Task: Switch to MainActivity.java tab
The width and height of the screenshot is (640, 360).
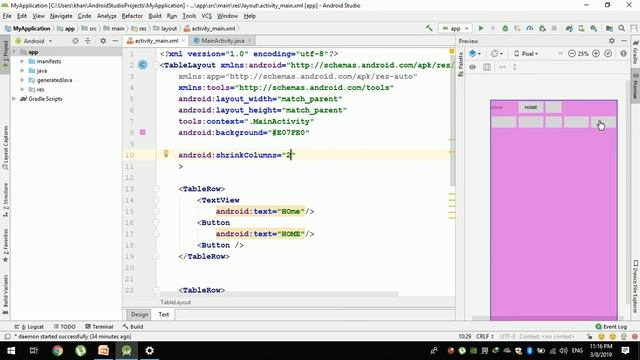Action: pyautogui.click(x=222, y=40)
